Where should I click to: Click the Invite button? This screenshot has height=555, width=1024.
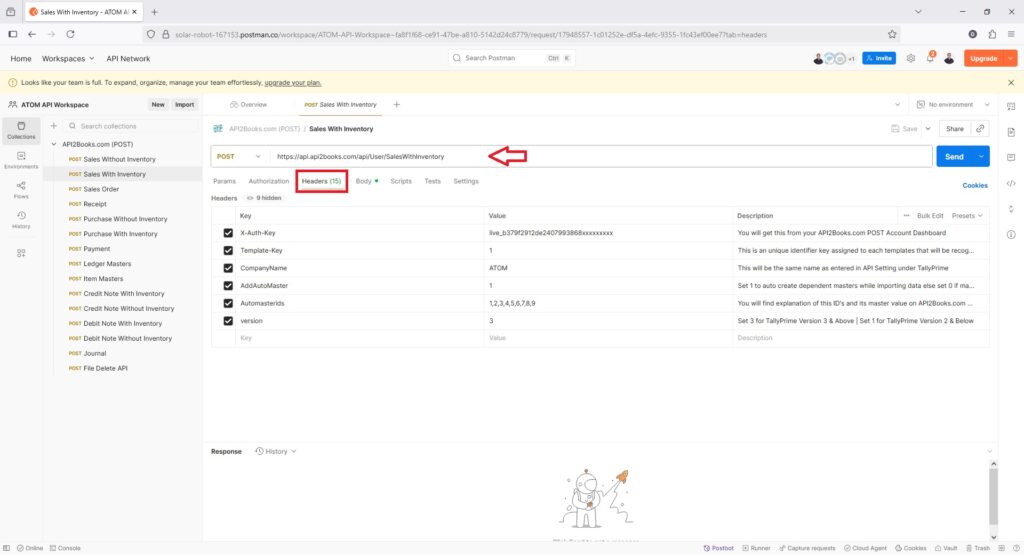(878, 58)
